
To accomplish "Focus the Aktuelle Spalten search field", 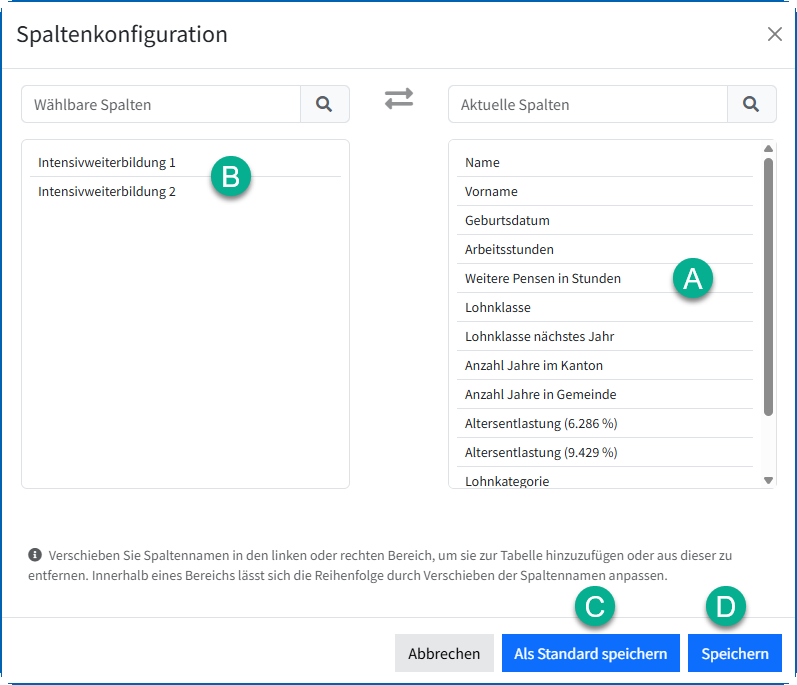I will pyautogui.click(x=588, y=104).
